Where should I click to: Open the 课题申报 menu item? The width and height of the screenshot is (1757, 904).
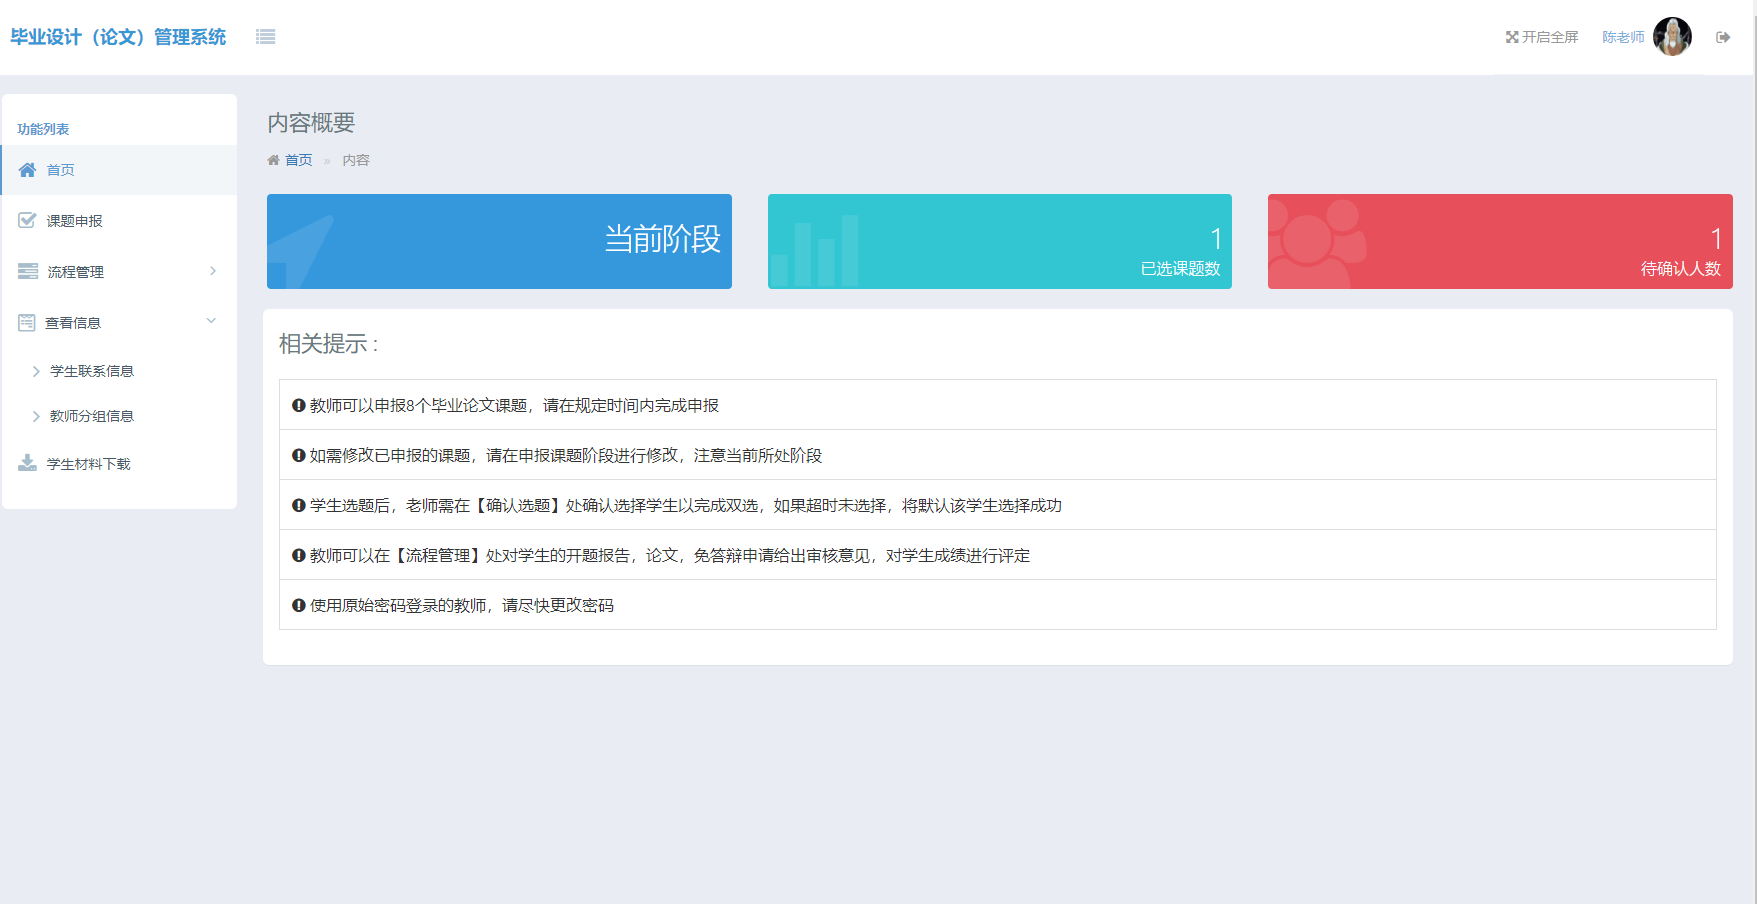coord(74,220)
